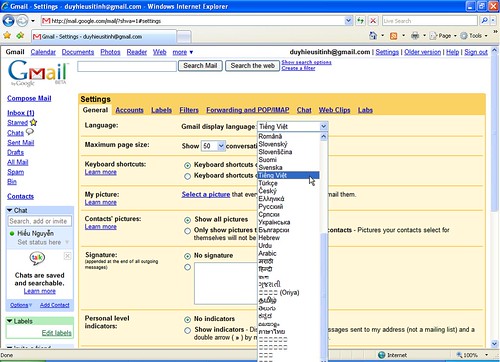Screen dimensions: 500x362
Task: Open the Tools toolbar menu
Action: click(474, 36)
